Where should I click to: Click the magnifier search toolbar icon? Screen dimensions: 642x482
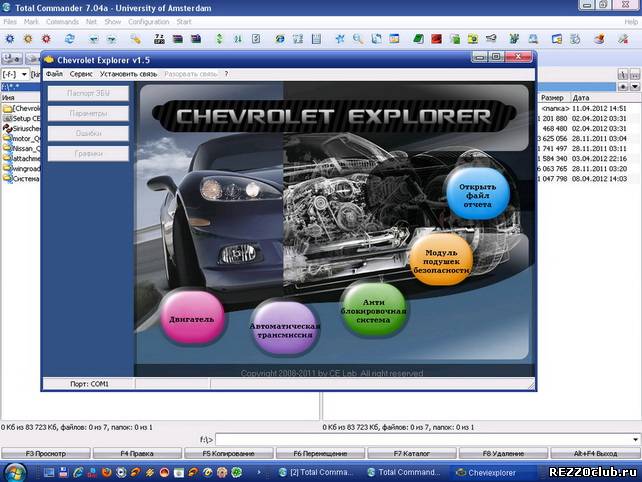tap(358, 39)
